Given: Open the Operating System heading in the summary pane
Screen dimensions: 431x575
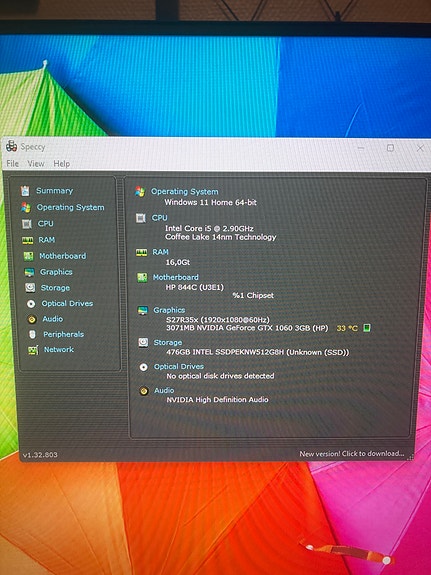Looking at the screenshot, I should click(185, 191).
